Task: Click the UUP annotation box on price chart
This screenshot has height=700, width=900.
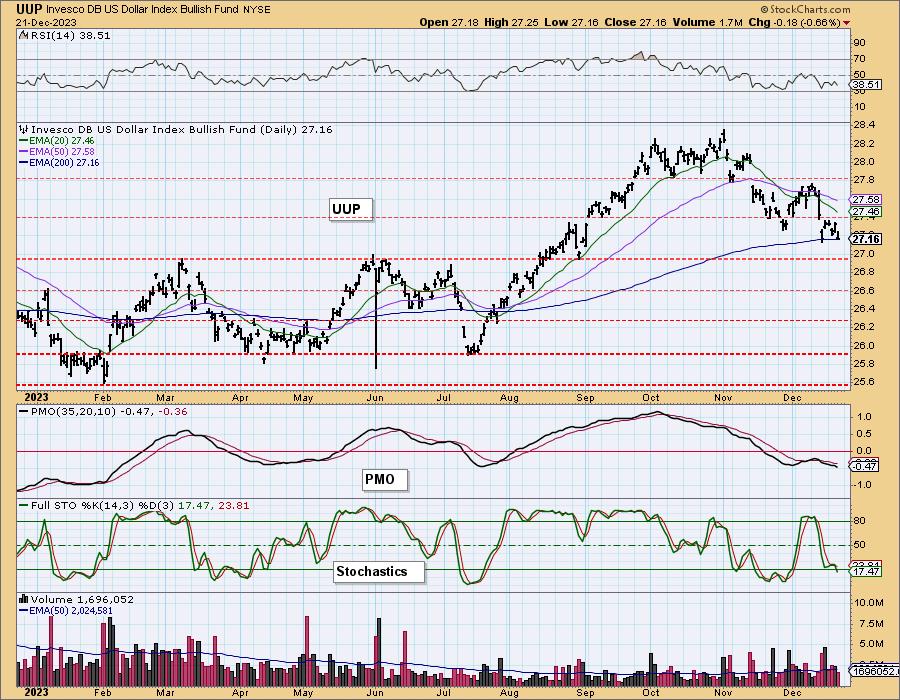Action: 351,209
